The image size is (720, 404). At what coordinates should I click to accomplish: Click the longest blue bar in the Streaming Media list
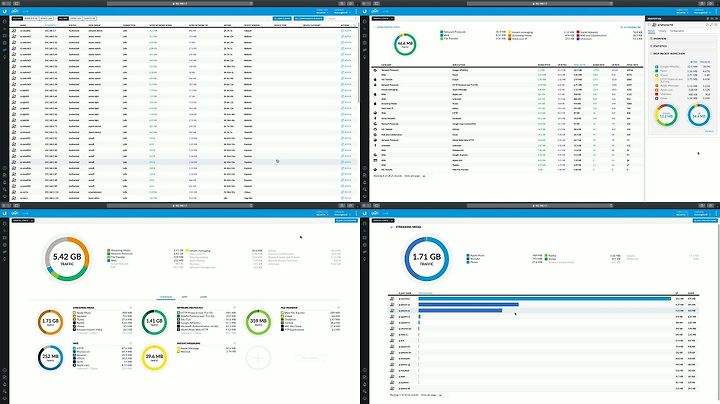pos(545,298)
